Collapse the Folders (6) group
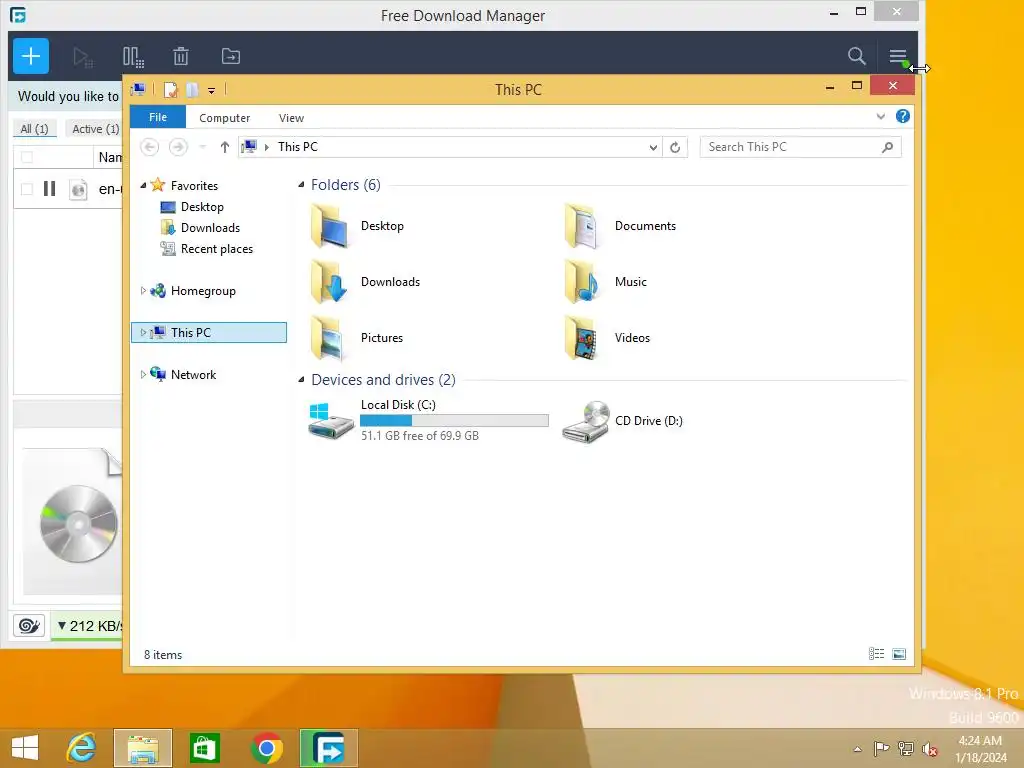 tap(301, 185)
